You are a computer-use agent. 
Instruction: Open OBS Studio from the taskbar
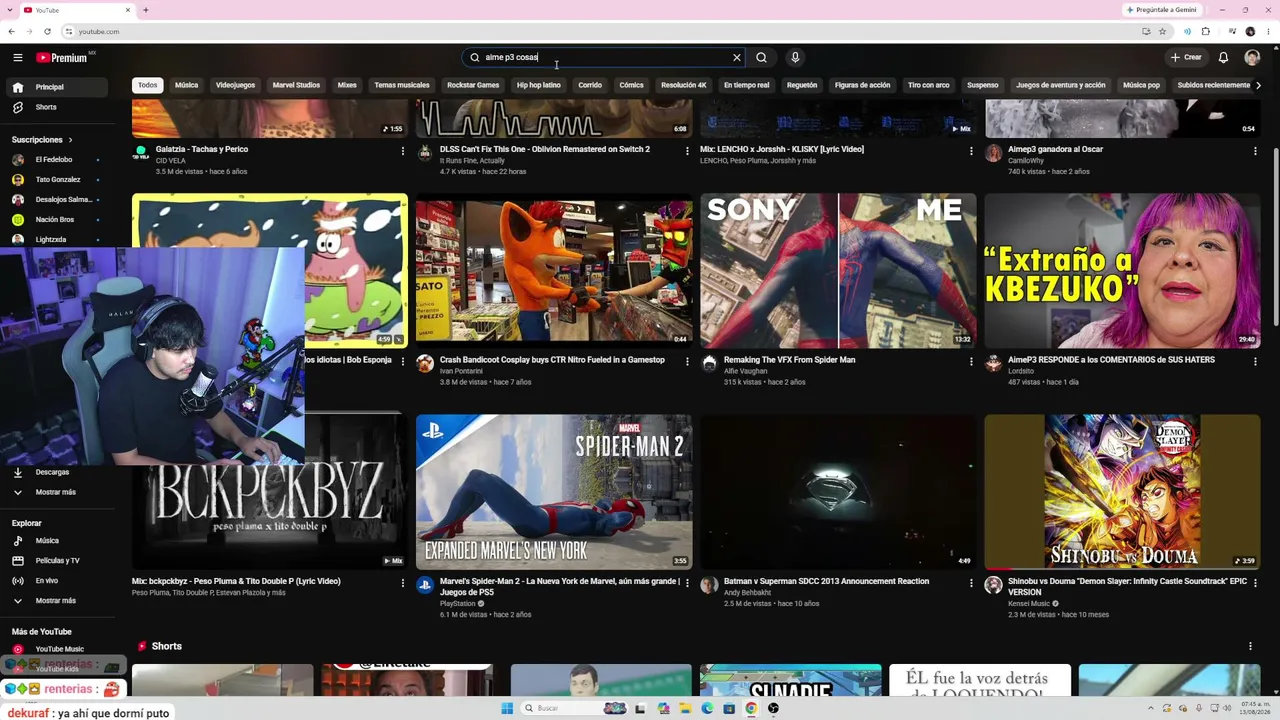pos(773,708)
